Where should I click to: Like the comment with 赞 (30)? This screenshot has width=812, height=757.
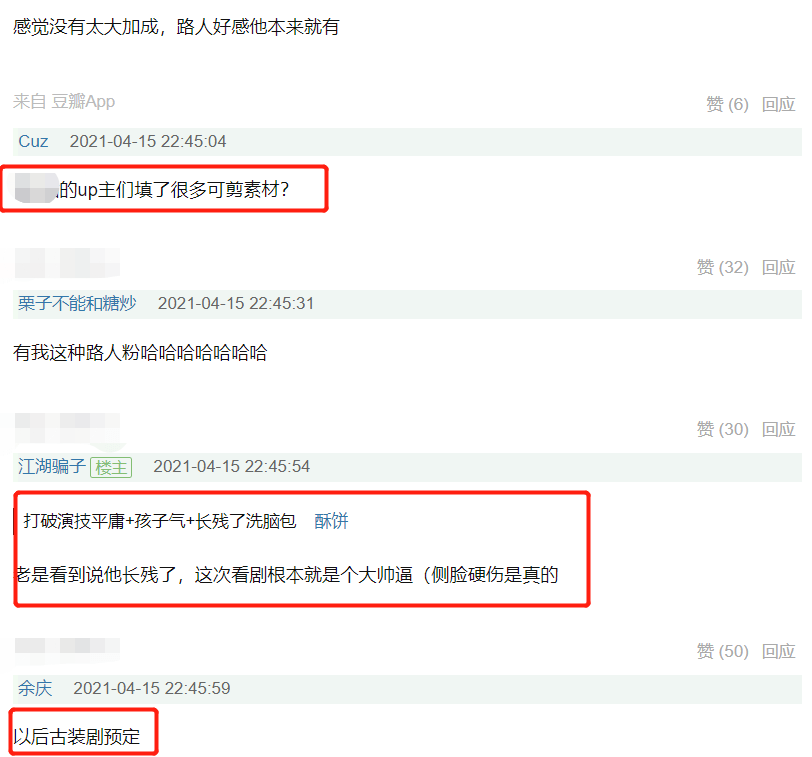point(722,429)
